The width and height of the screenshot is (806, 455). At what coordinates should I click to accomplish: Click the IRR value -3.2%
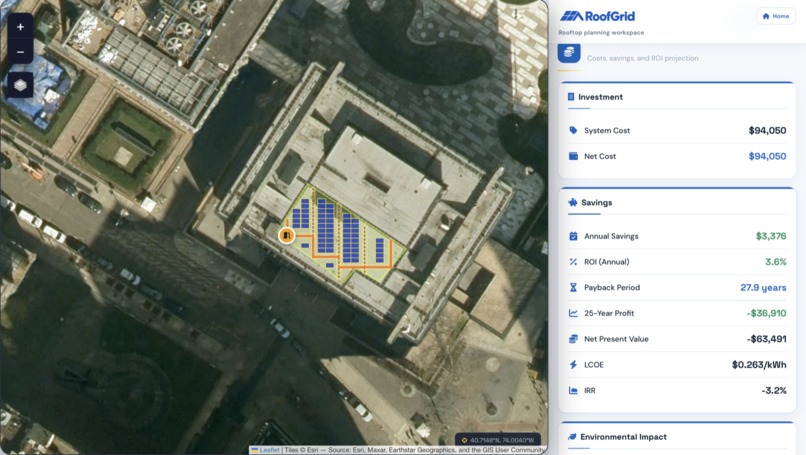coord(774,391)
